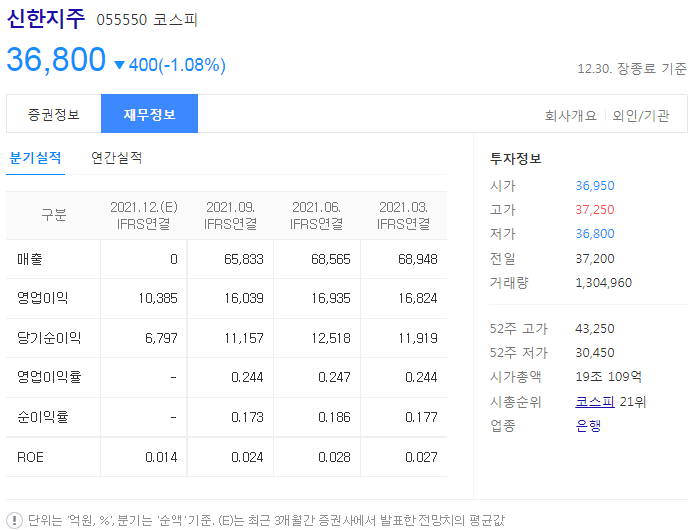Click the 영업이익 row label
Screen dimensions: 692x530
pos(42,298)
